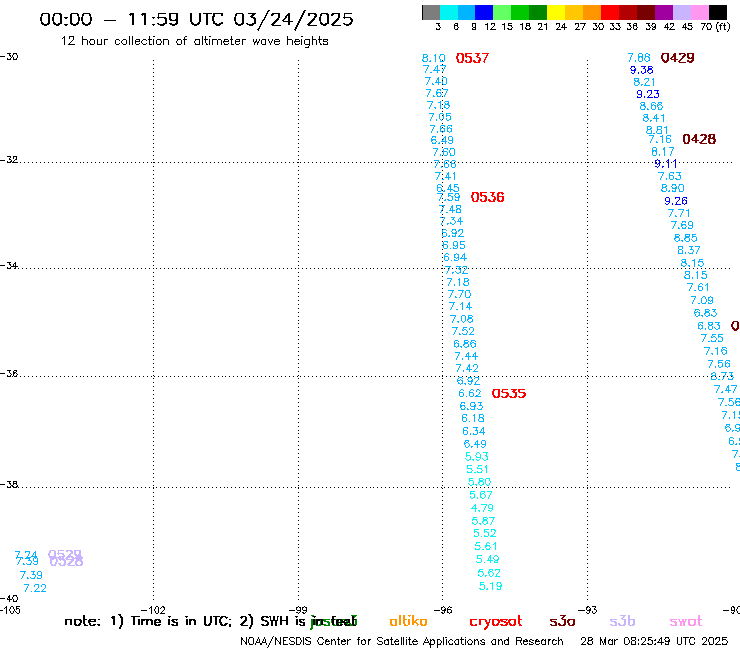This screenshot has width=740, height=650.
Task: Click the 's3a' satellite legend label
Action: (x=562, y=621)
